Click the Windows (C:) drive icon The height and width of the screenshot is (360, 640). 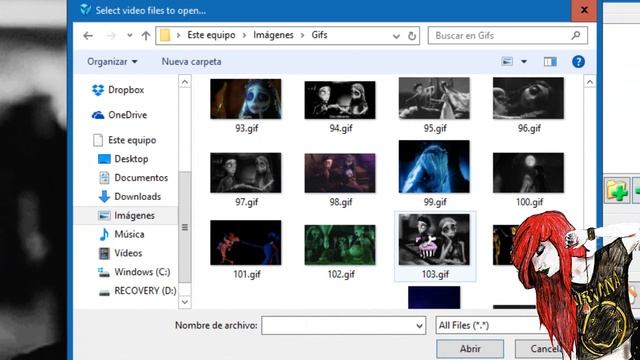click(104, 272)
